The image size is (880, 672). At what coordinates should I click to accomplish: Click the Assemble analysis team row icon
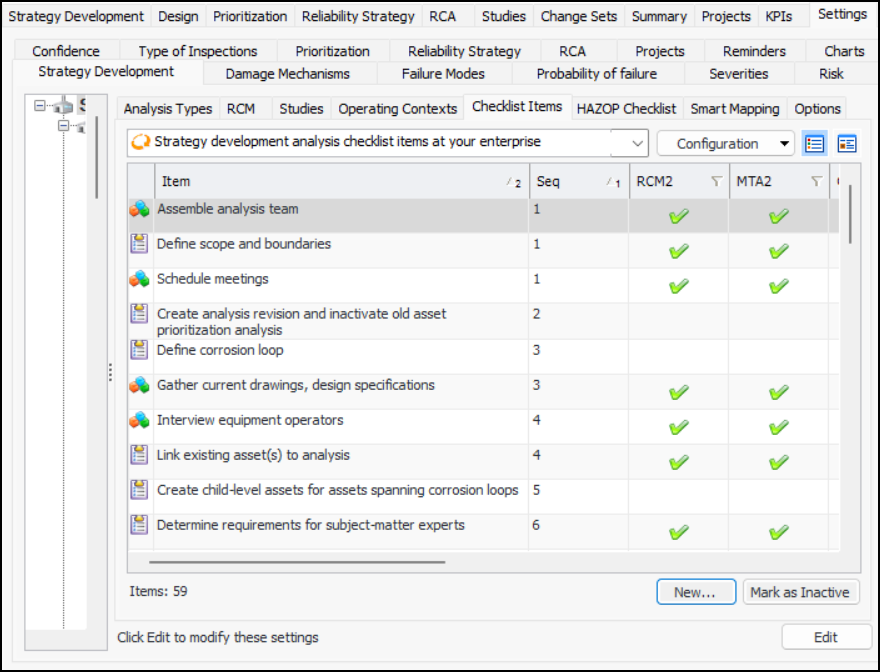(139, 210)
